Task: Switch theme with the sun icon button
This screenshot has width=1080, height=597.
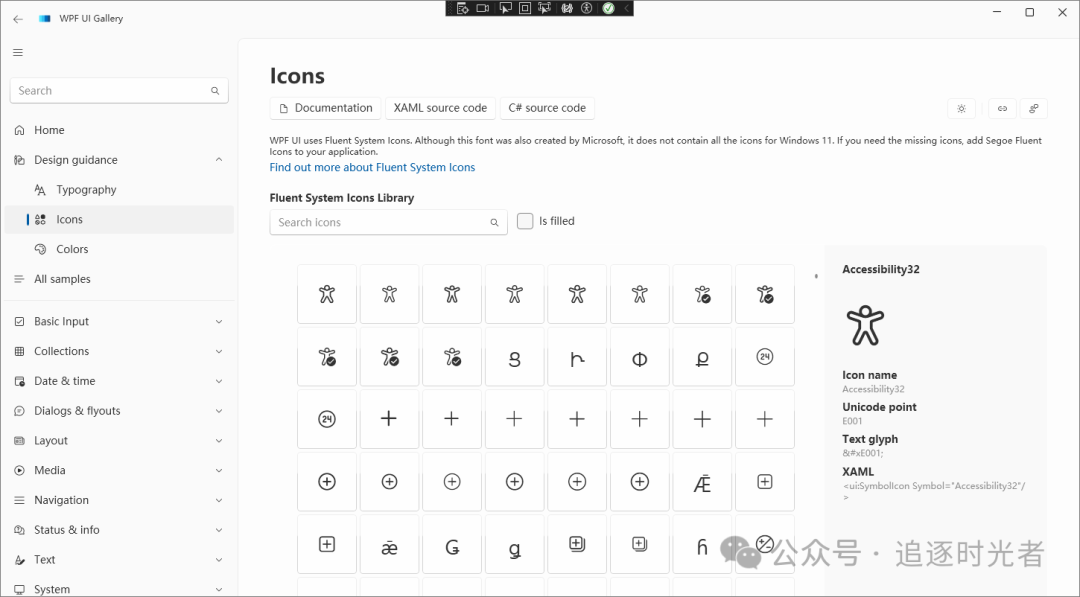Action: [x=962, y=109]
